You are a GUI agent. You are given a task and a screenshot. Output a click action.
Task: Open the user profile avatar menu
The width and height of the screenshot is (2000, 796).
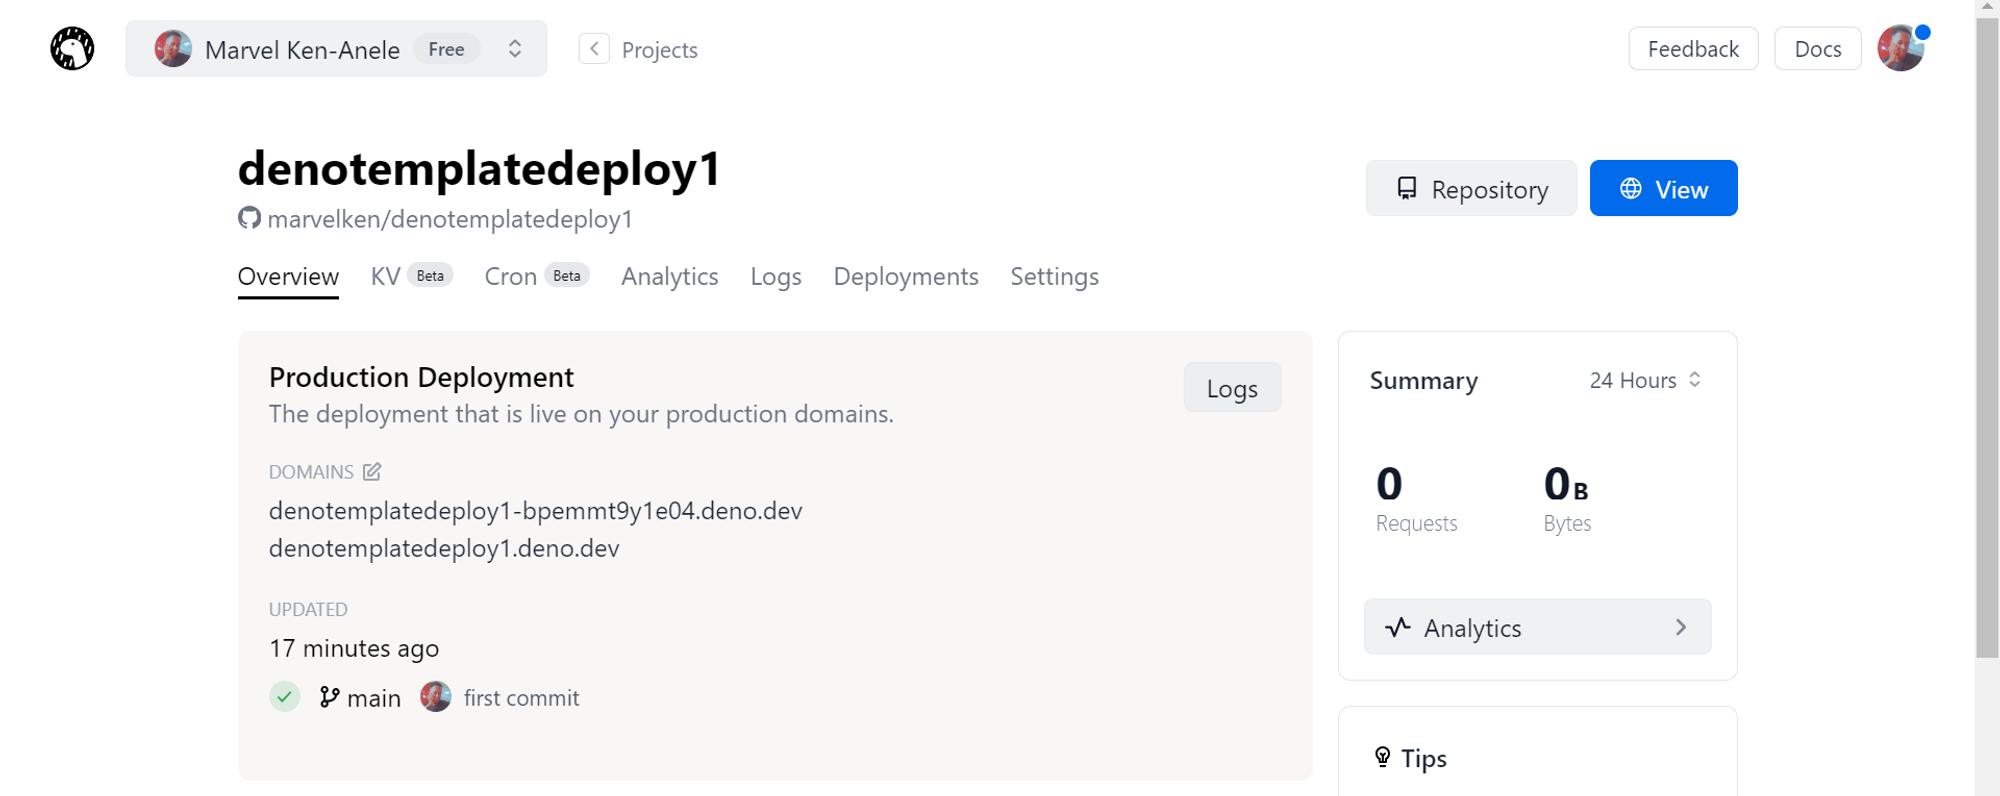pos(1901,48)
